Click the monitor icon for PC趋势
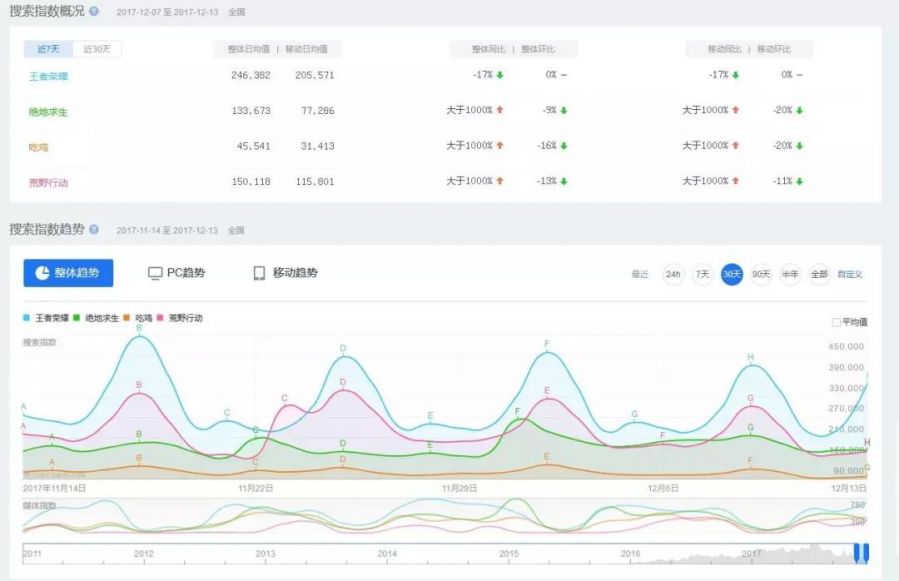 tap(155, 273)
